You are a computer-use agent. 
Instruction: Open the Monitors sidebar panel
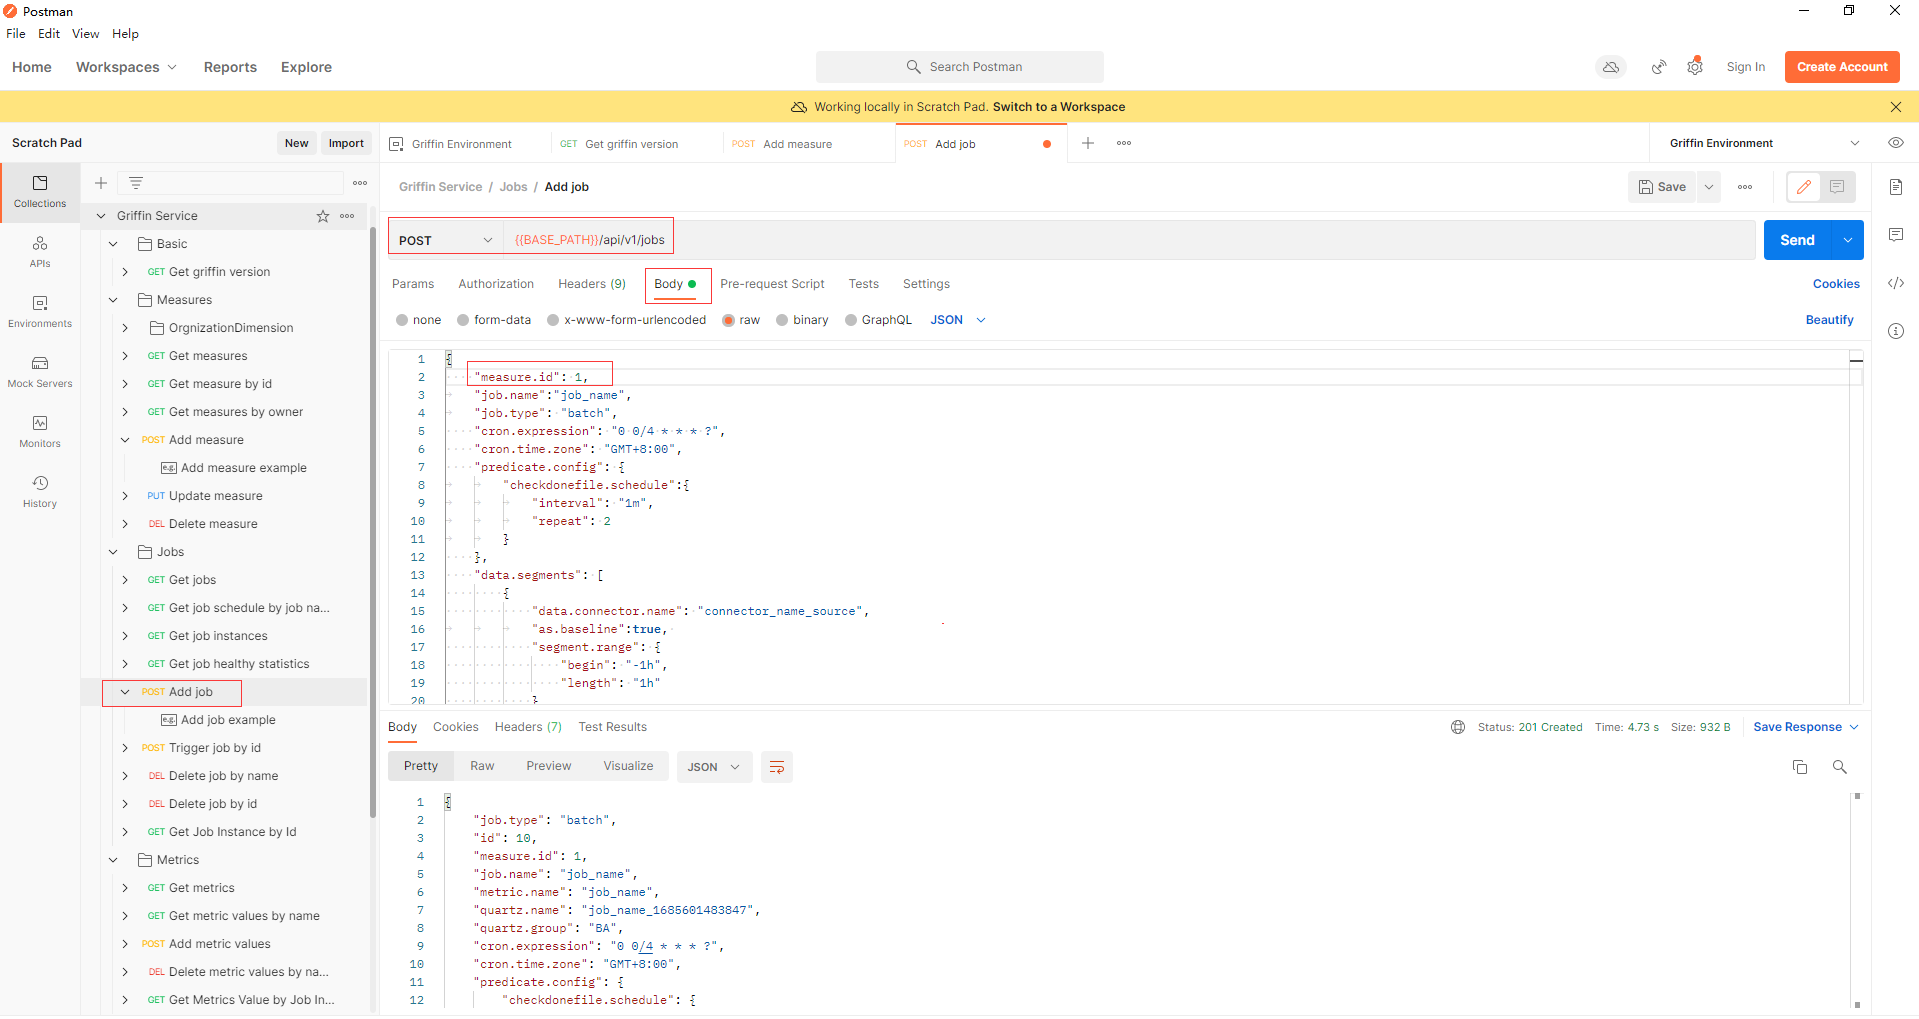coord(40,431)
